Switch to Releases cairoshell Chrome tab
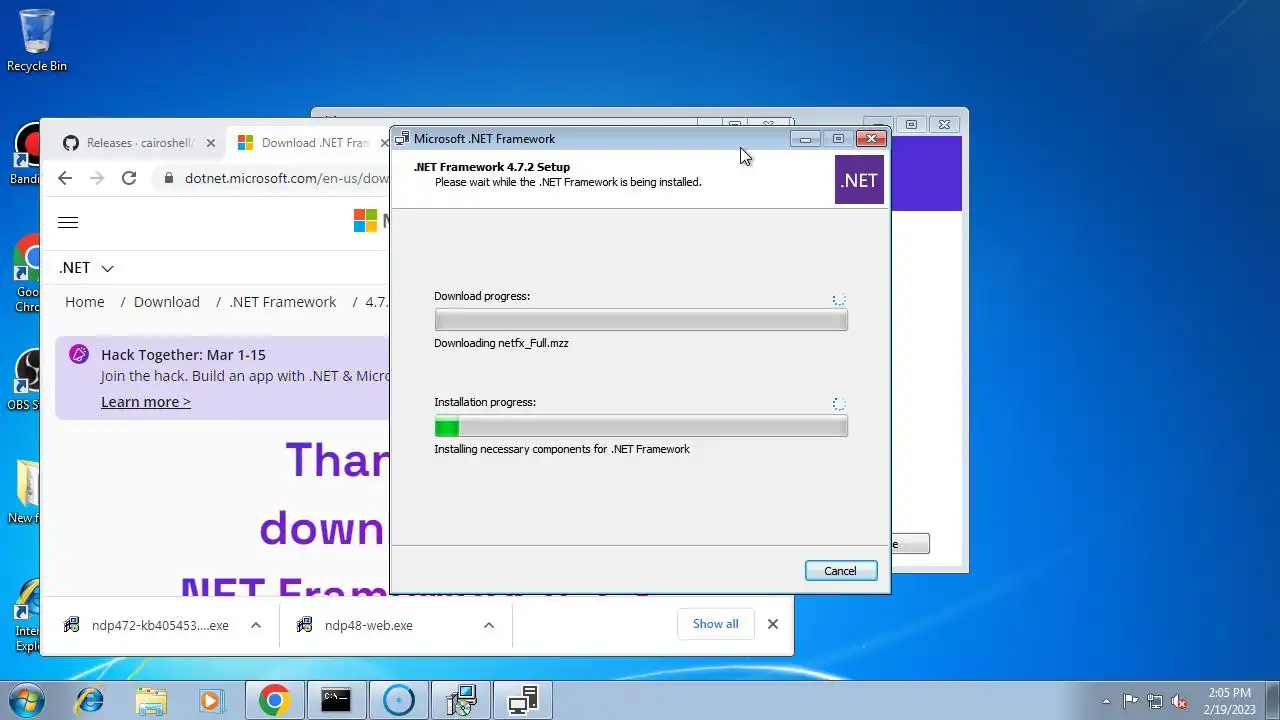The height and width of the screenshot is (720, 1280). pos(140,143)
